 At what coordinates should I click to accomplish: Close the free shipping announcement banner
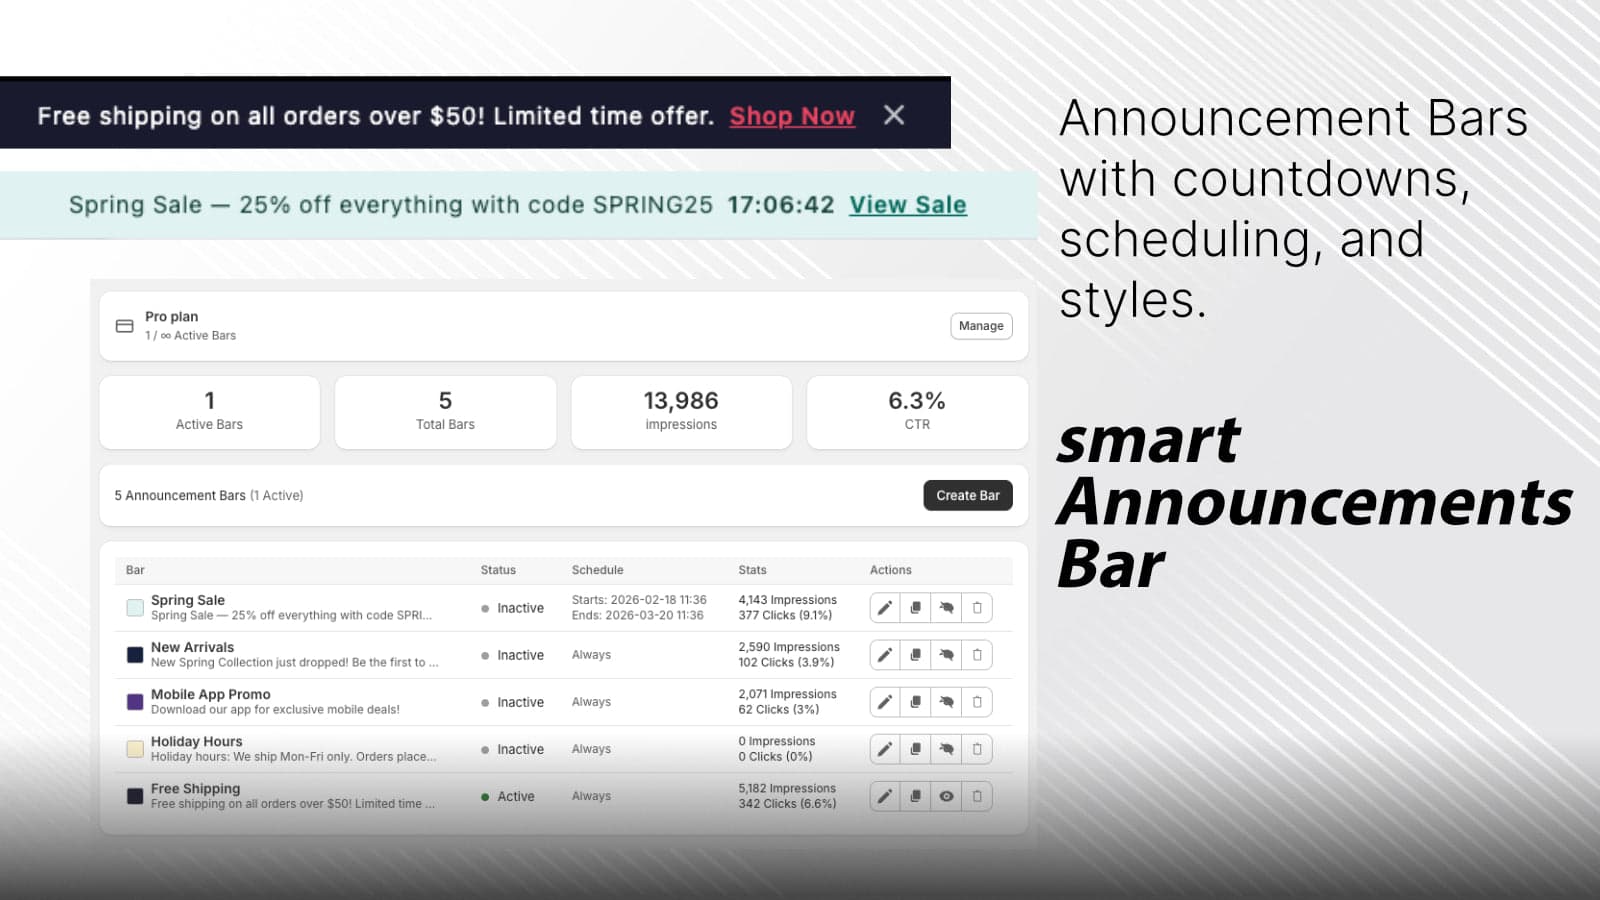point(894,115)
